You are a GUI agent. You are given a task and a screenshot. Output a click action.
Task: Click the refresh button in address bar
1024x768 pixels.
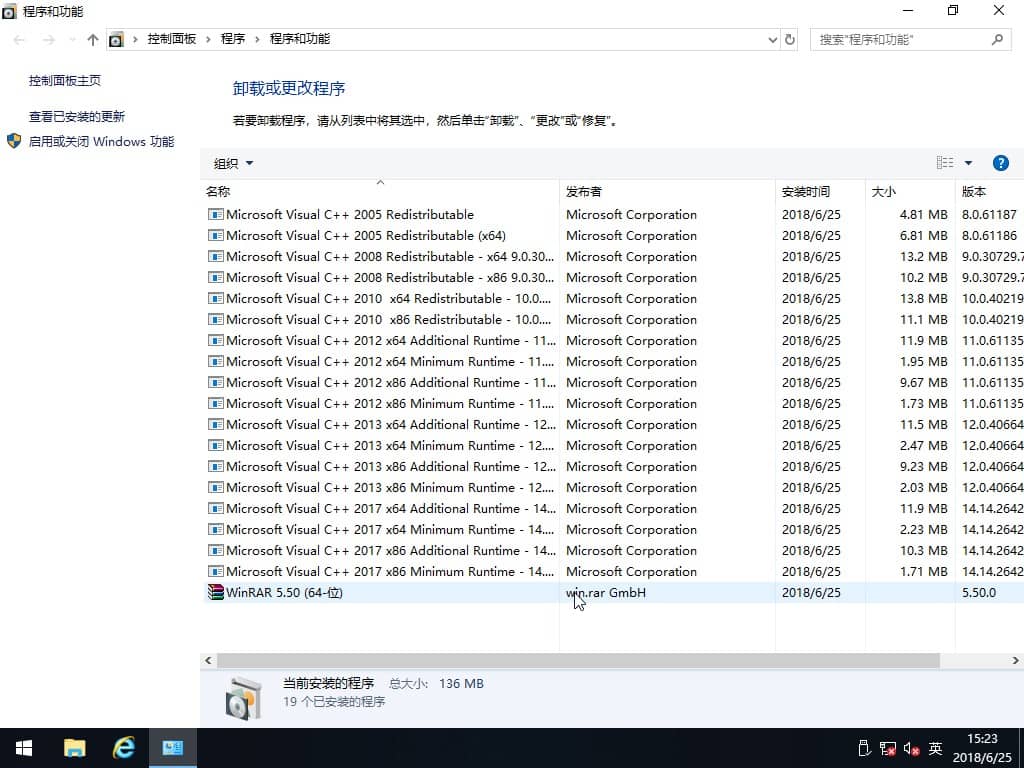click(x=790, y=39)
